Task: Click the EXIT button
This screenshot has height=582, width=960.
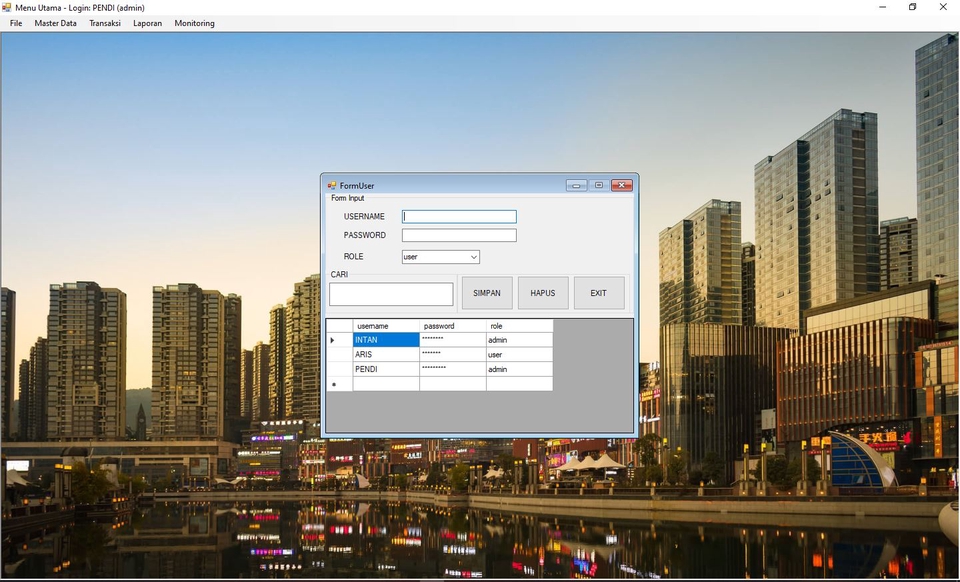Action: 598,293
